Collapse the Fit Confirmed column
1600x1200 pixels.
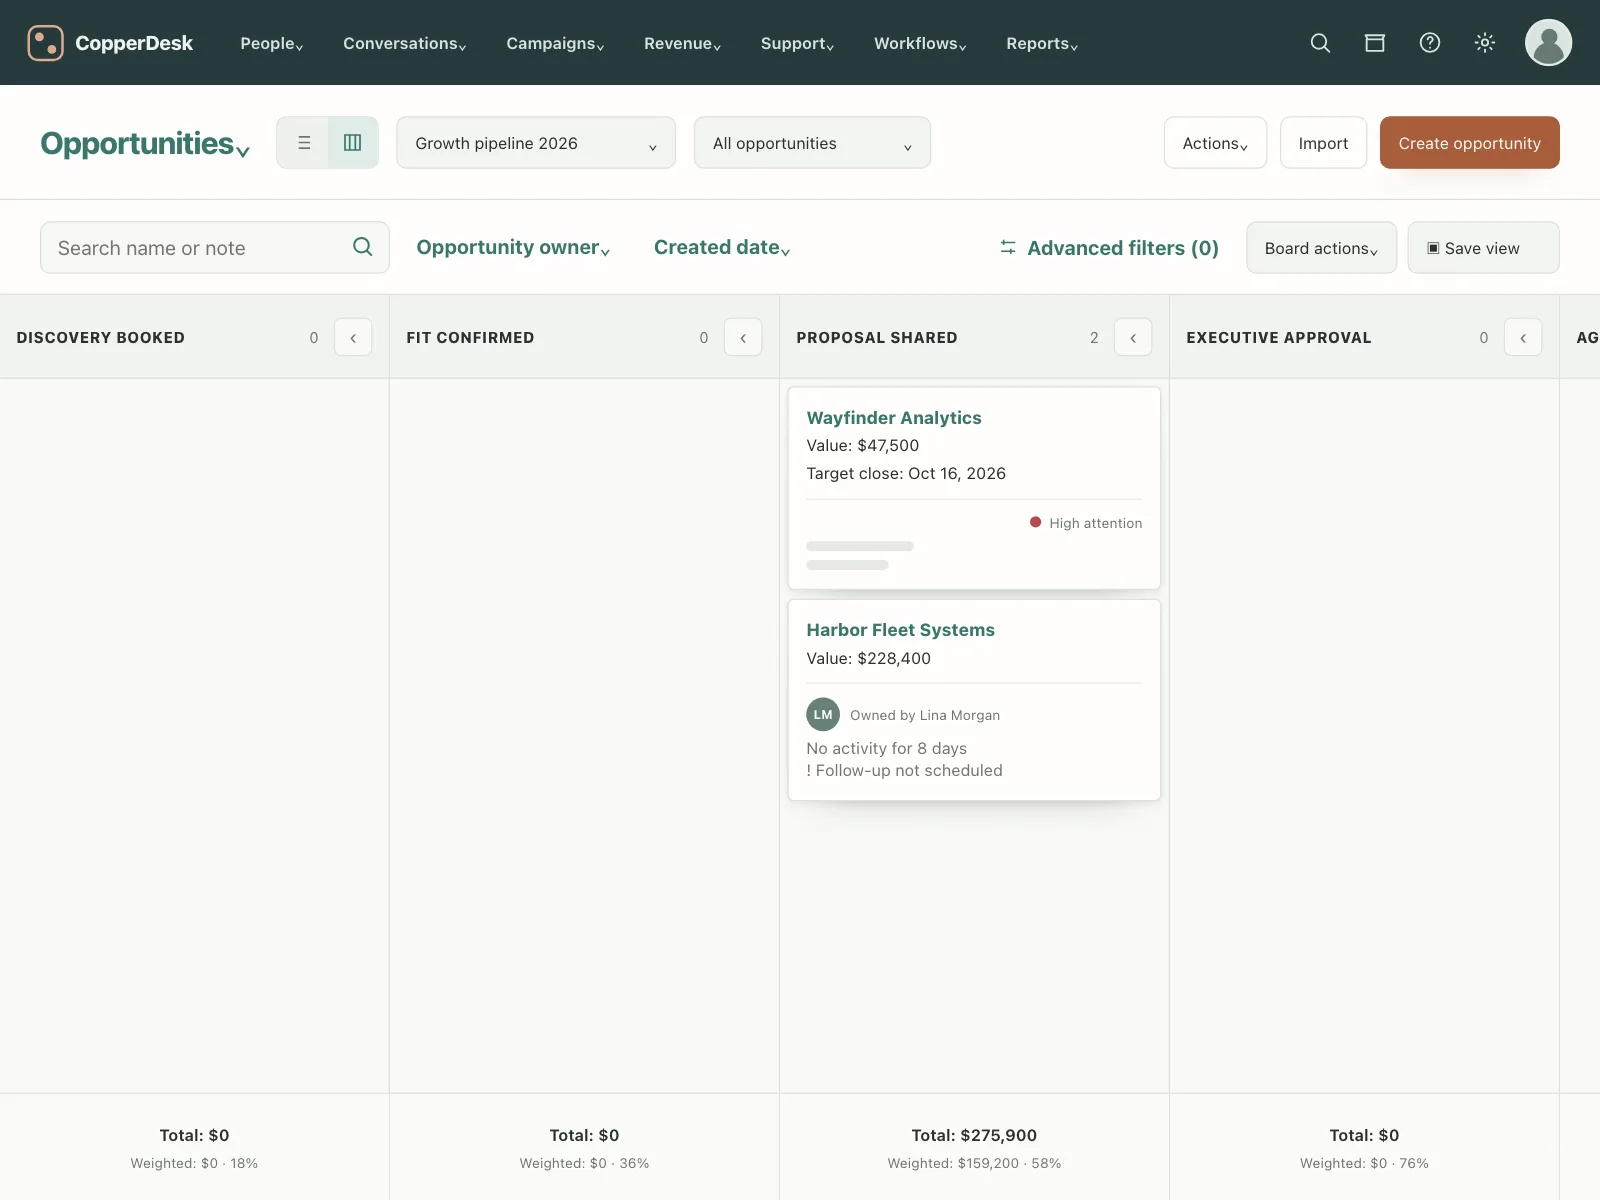click(x=743, y=338)
